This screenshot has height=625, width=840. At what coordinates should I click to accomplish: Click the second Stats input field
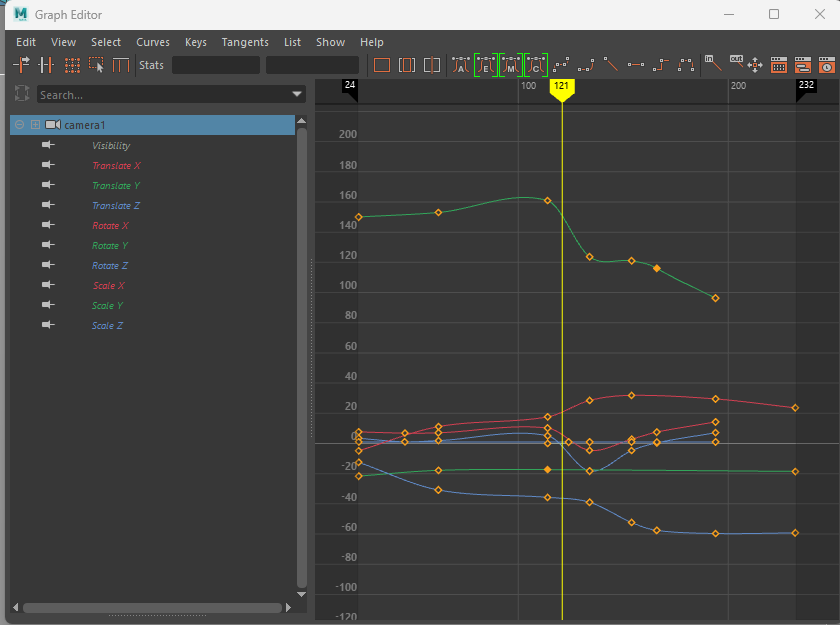click(312, 65)
